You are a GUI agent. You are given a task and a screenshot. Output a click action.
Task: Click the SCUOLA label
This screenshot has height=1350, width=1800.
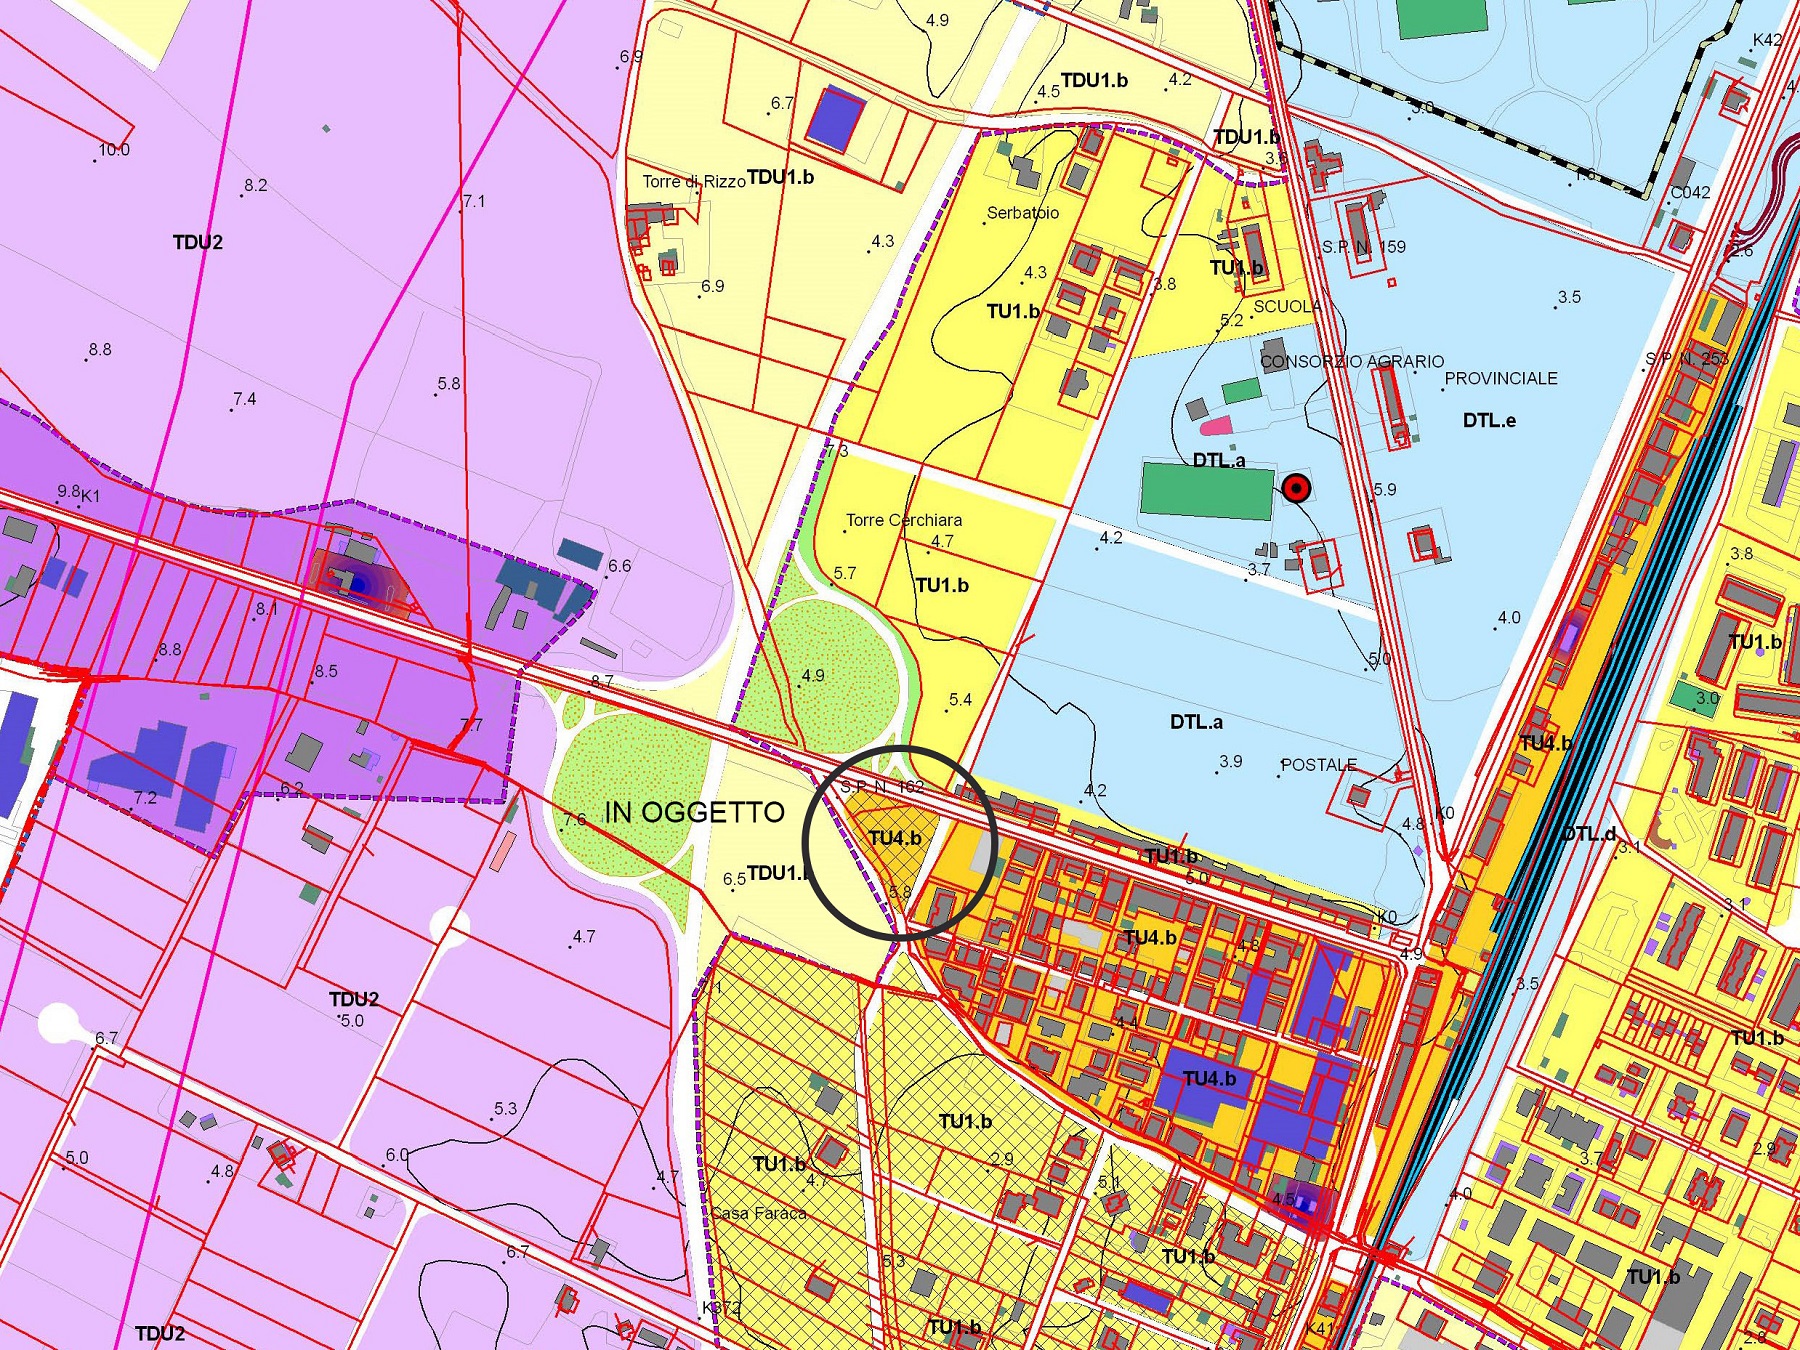pyautogui.click(x=1288, y=306)
